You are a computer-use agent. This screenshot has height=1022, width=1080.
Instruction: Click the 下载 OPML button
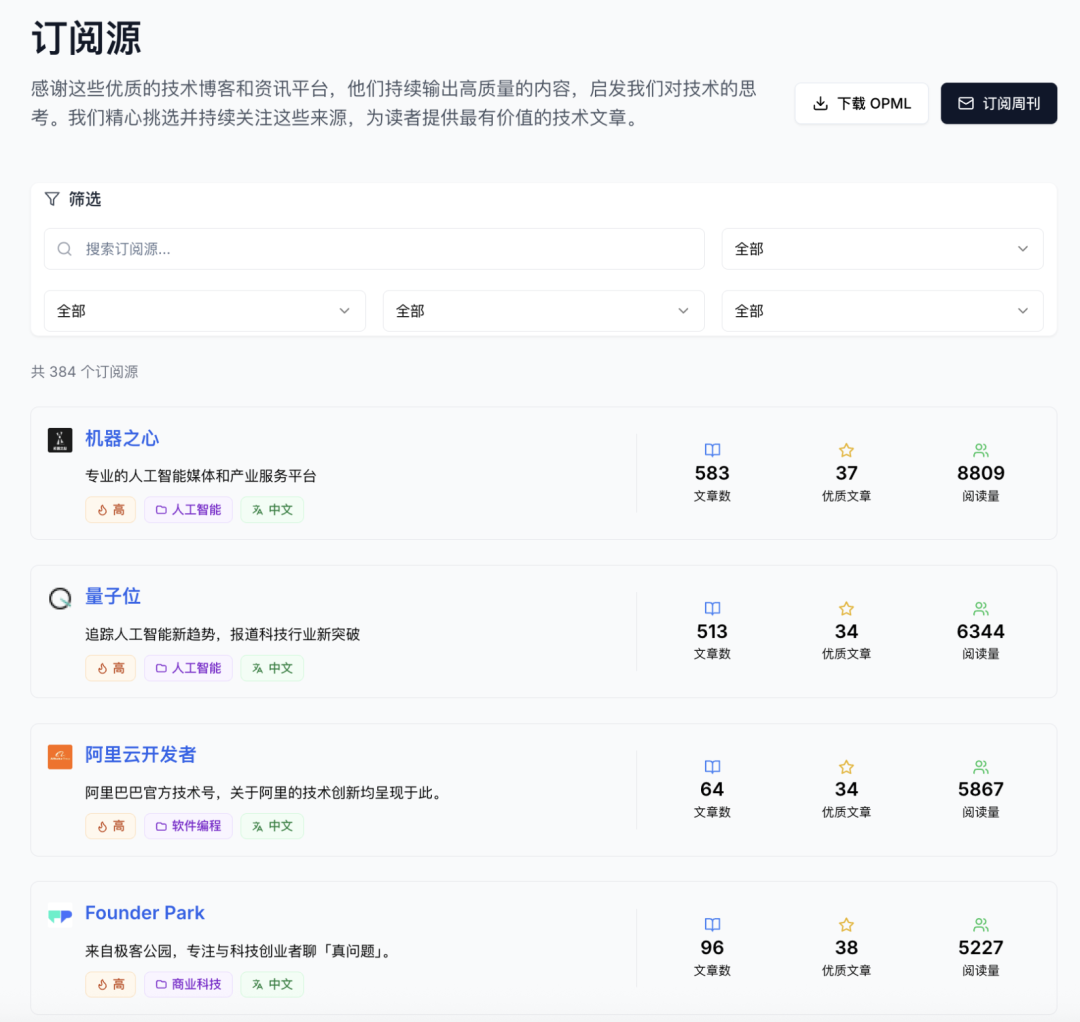pyautogui.click(x=861, y=103)
